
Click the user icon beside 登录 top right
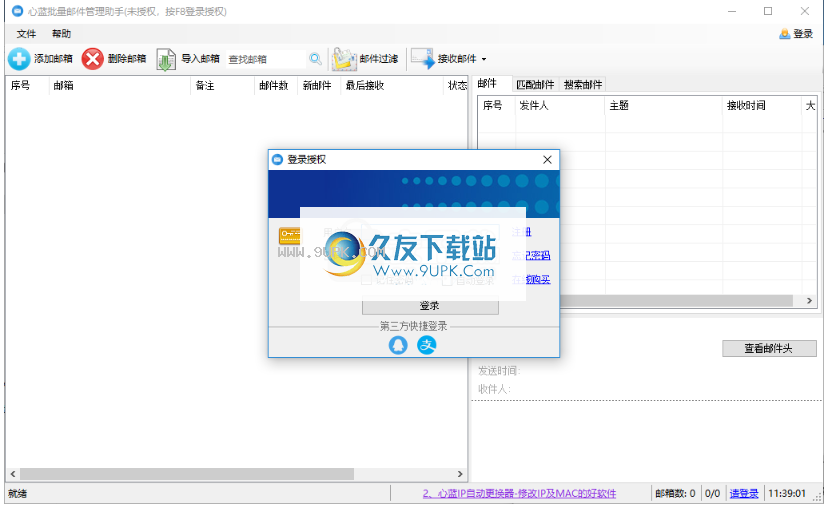pyautogui.click(x=784, y=34)
